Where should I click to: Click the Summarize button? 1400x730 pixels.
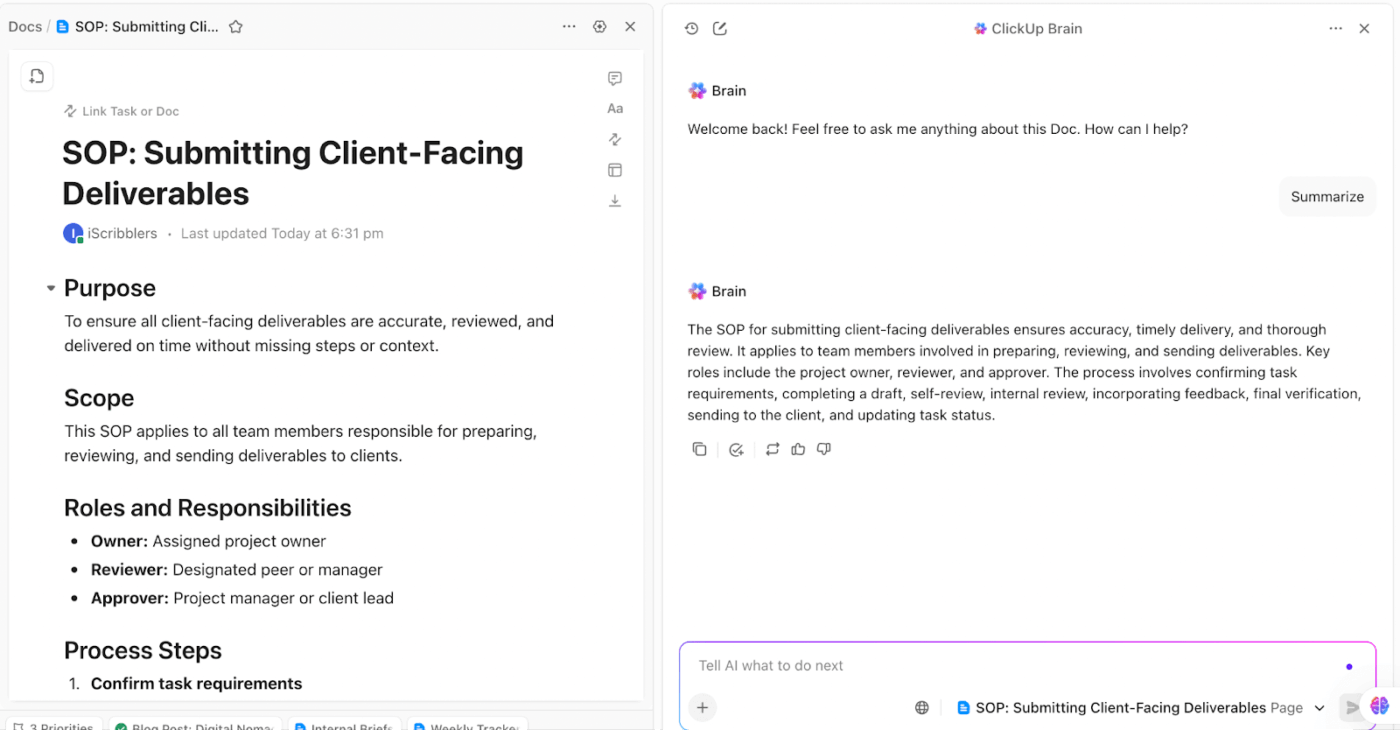click(1327, 196)
